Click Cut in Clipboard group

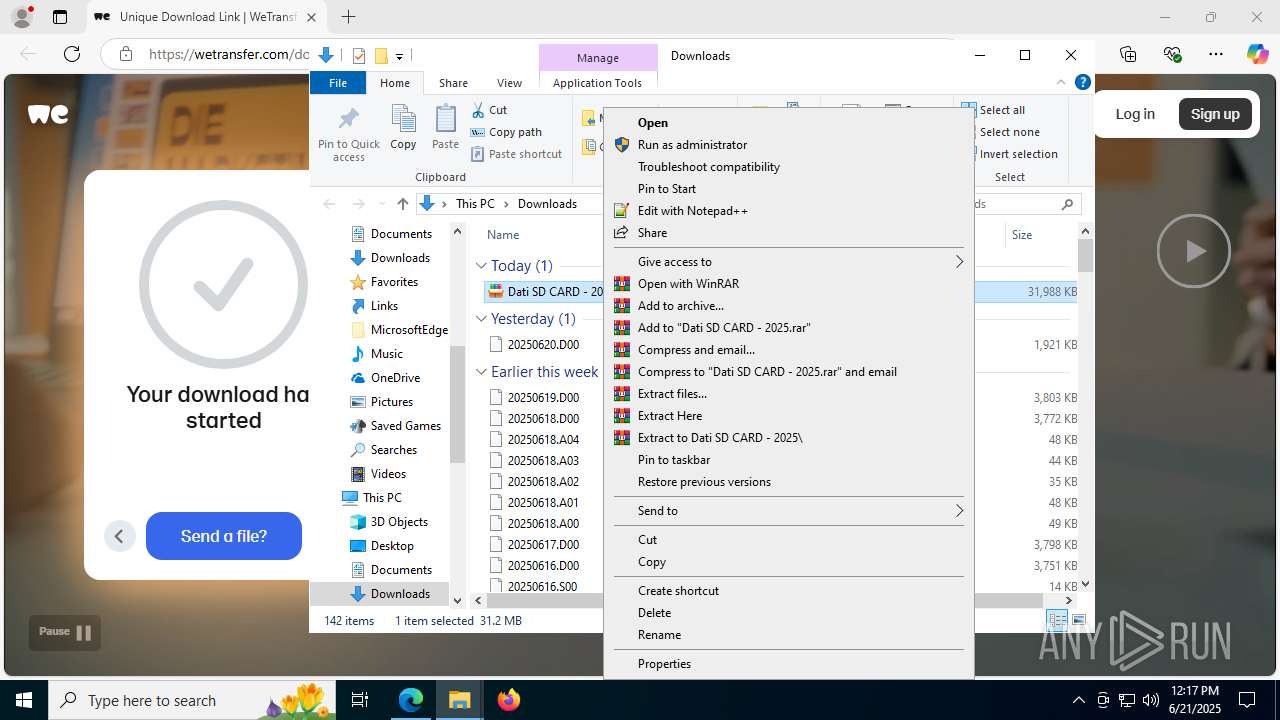coord(489,110)
